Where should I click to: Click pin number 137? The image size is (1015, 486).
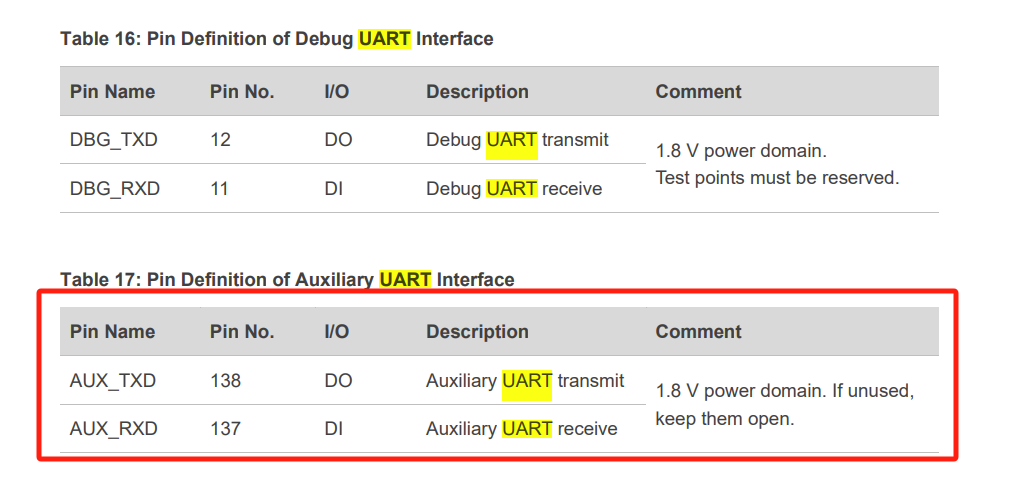[x=225, y=428]
